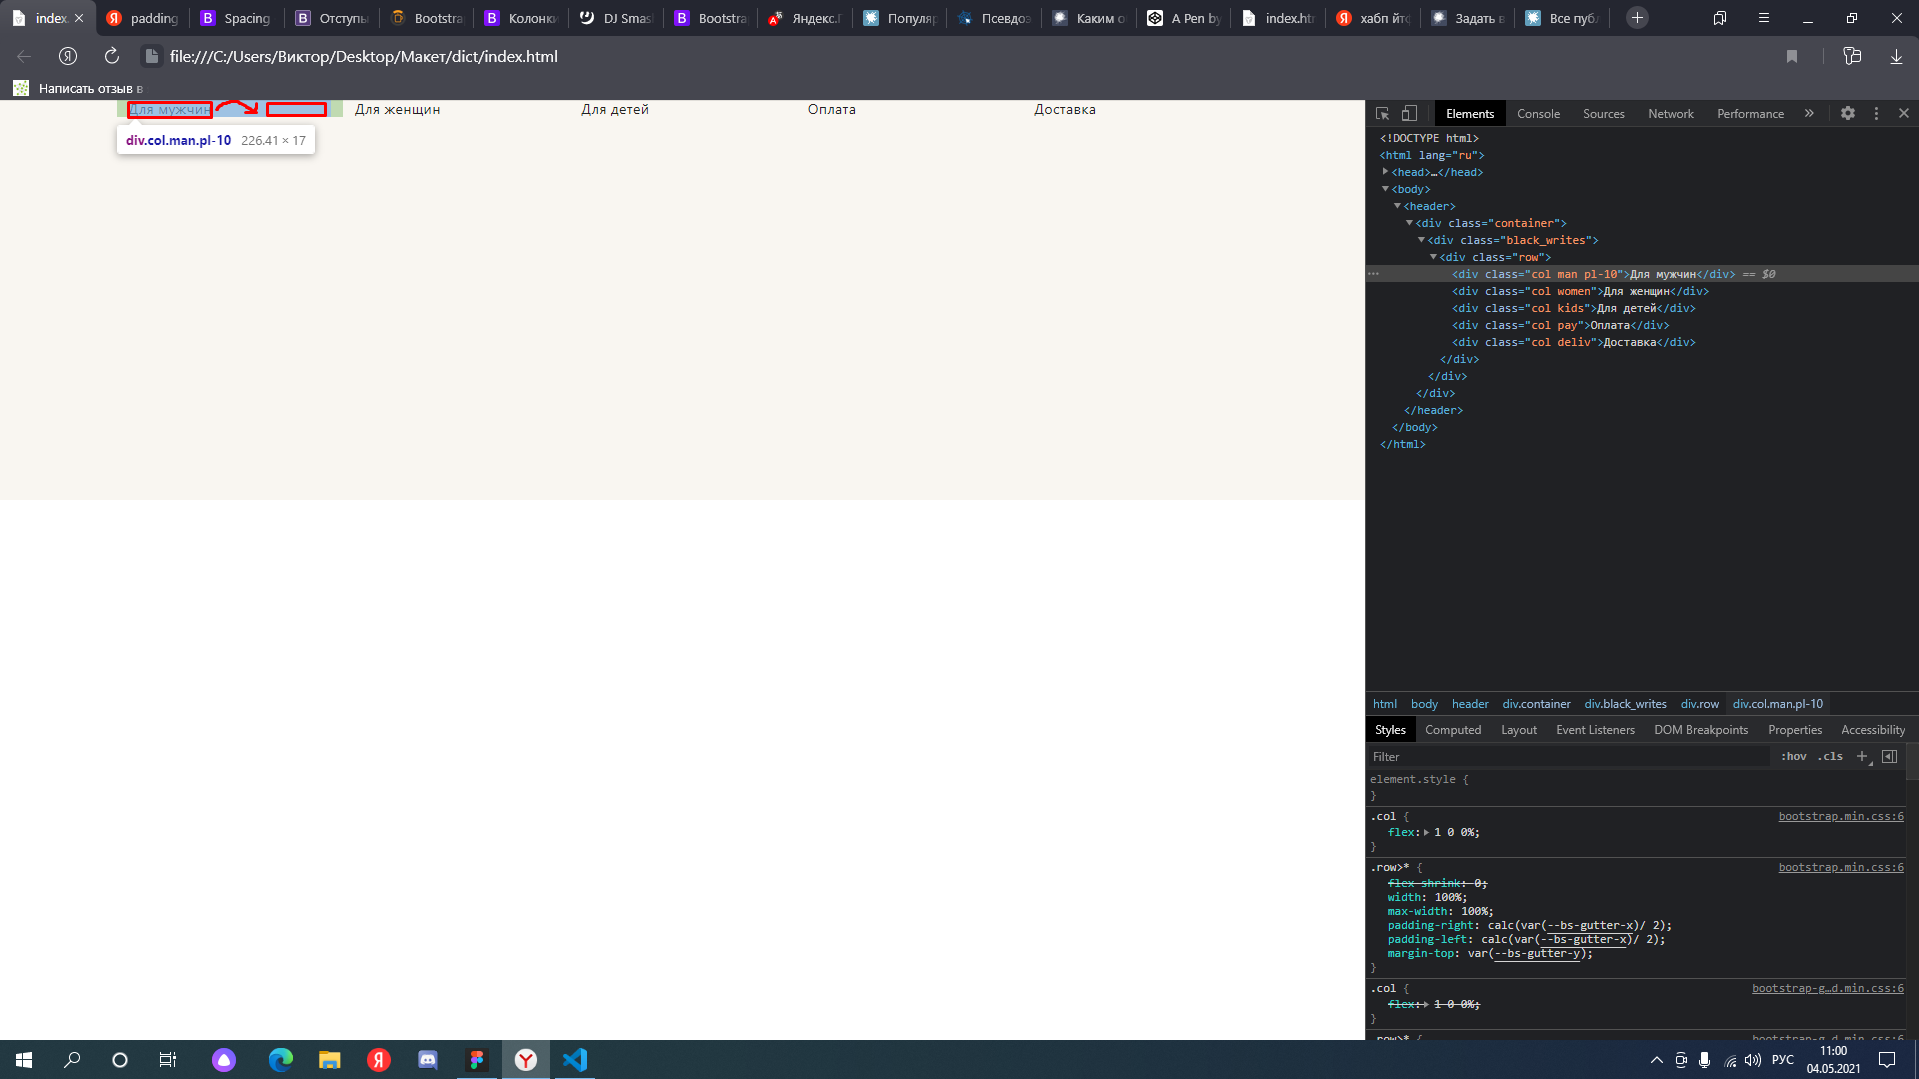Viewport: 1919px width, 1079px height.
Task: Open the DOM Breakpoints tab
Action: 1701,730
